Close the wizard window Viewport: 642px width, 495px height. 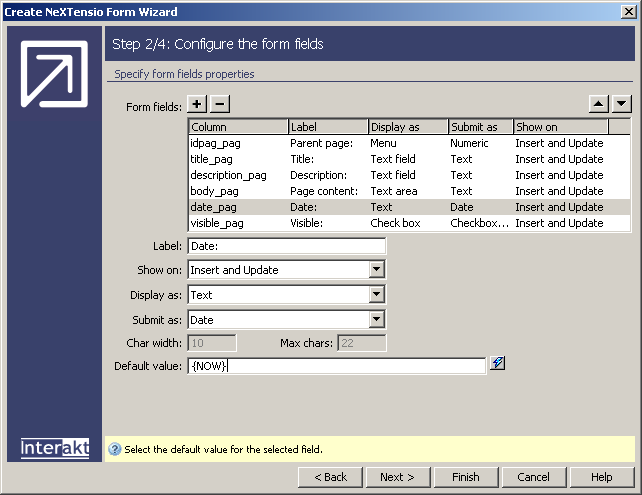[627, 11]
